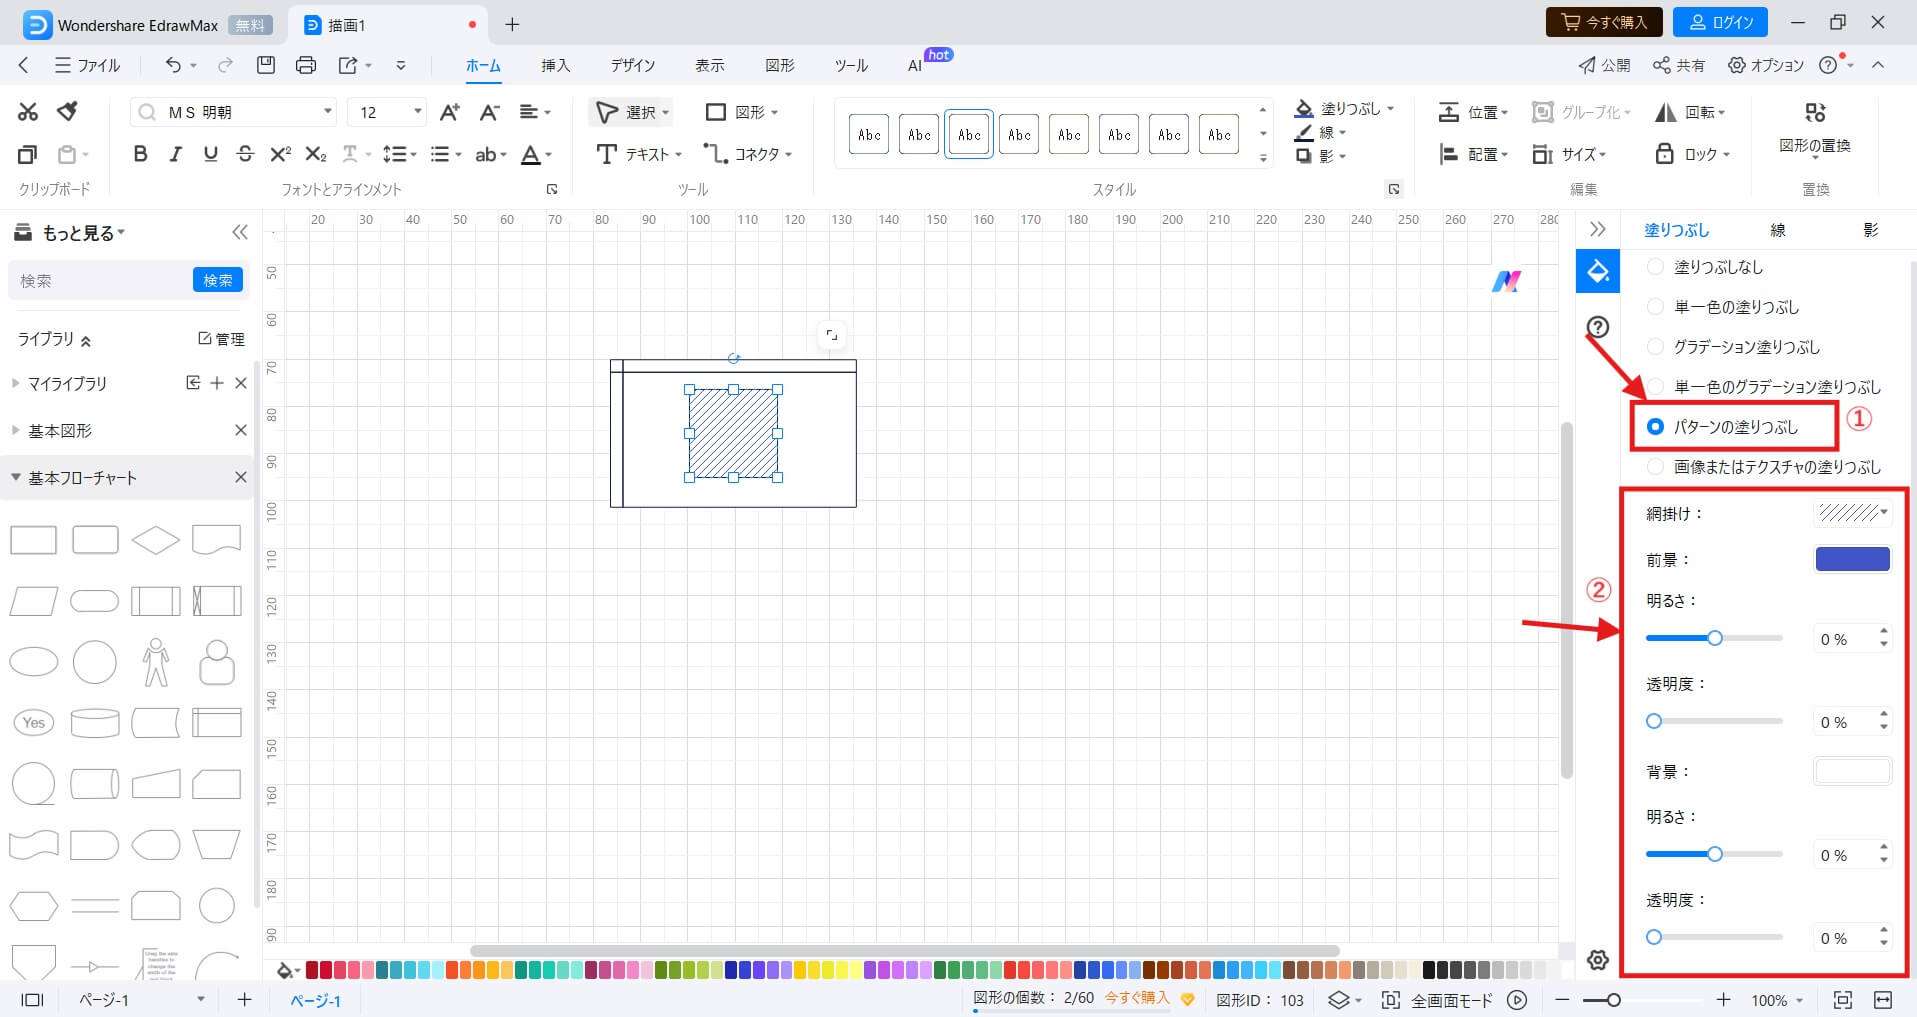
Task: Select single-color gradient fill radio option
Action: (x=1655, y=387)
